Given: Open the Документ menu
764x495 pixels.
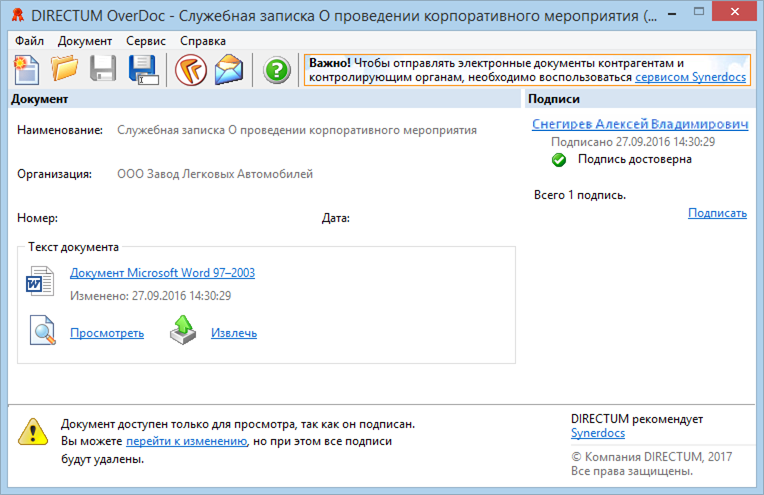Looking at the screenshot, I should 85,41.
